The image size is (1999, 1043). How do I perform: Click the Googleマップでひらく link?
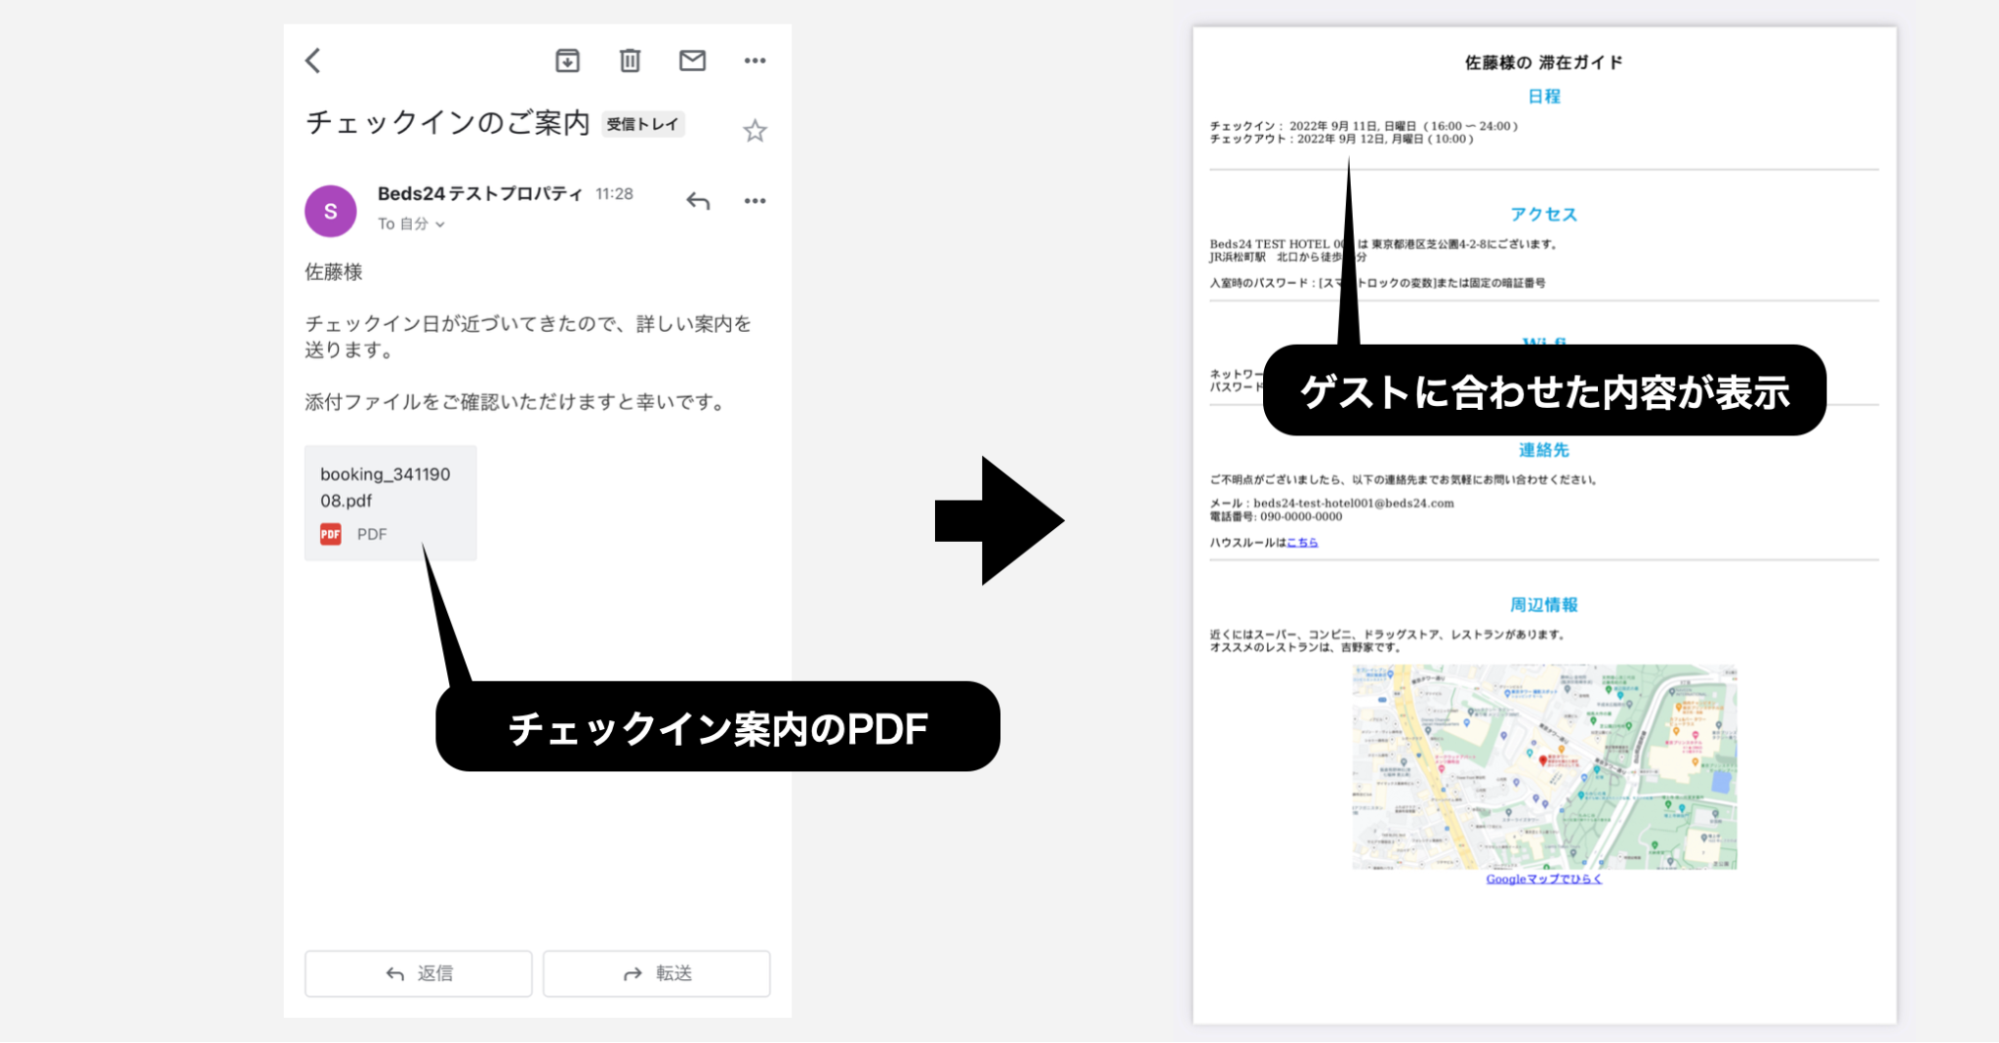1543,879
